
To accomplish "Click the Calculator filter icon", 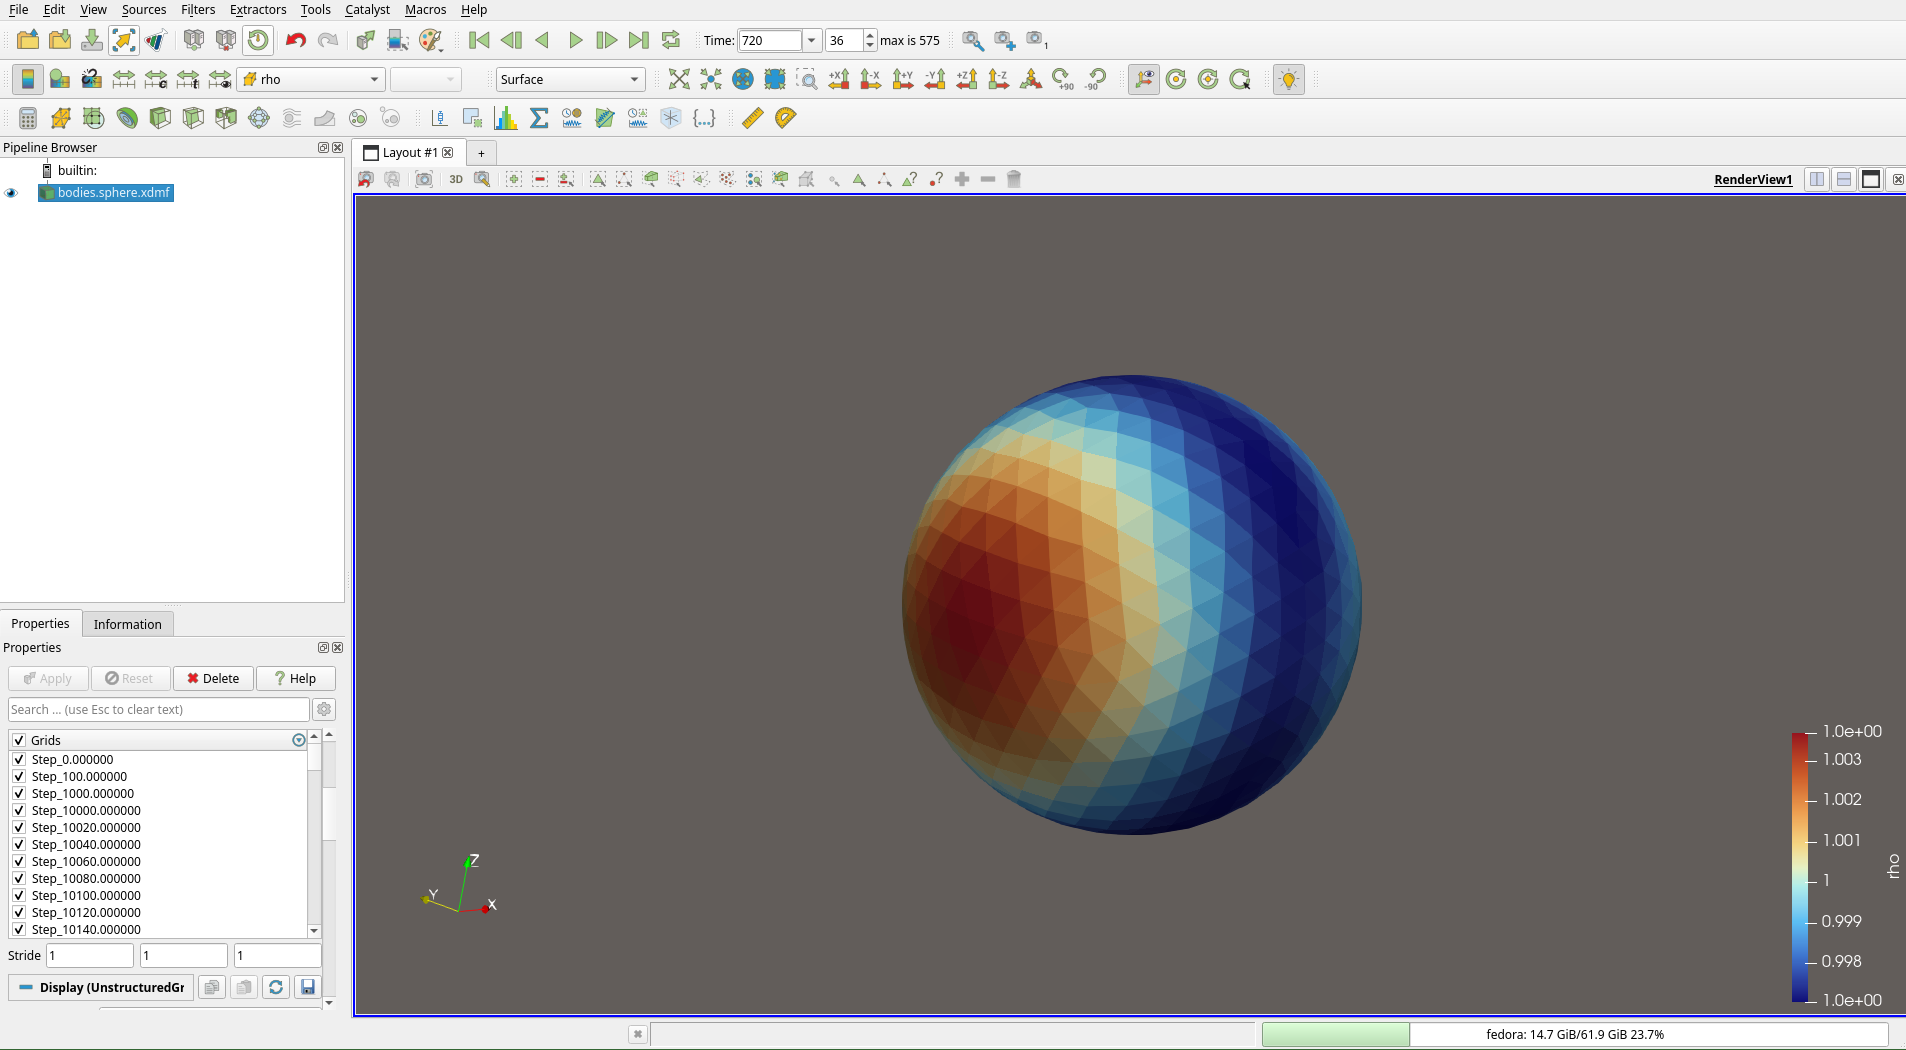I will (x=28, y=118).
